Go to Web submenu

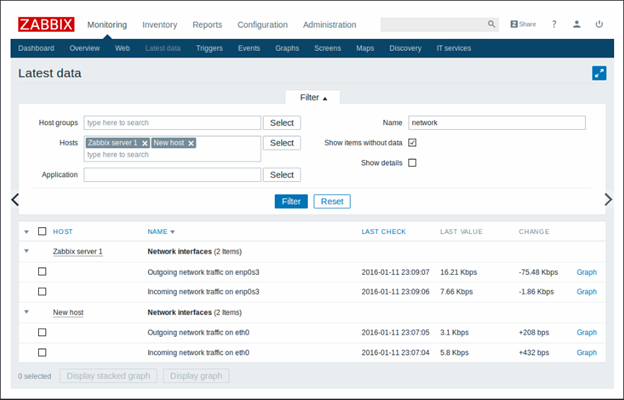[123, 48]
